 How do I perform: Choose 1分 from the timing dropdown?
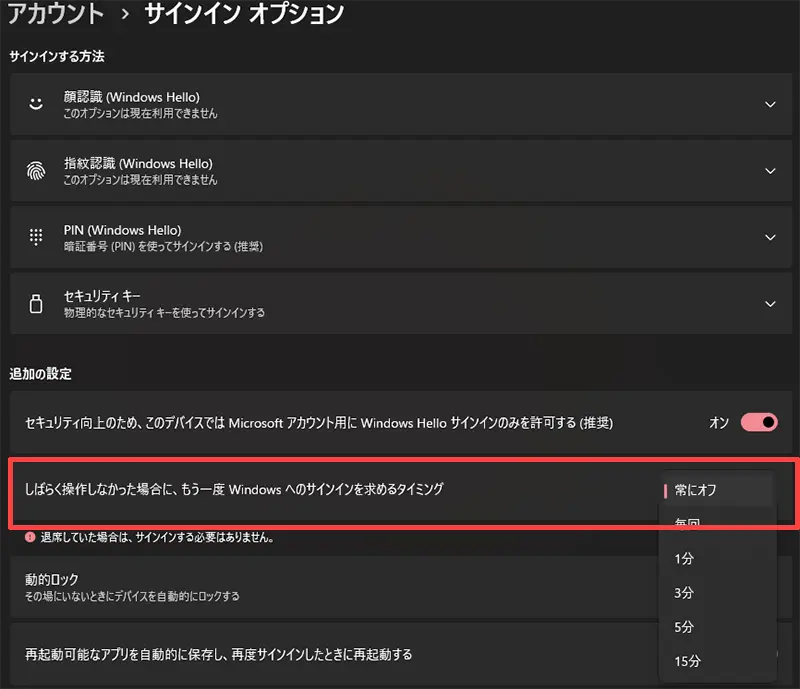click(717, 558)
